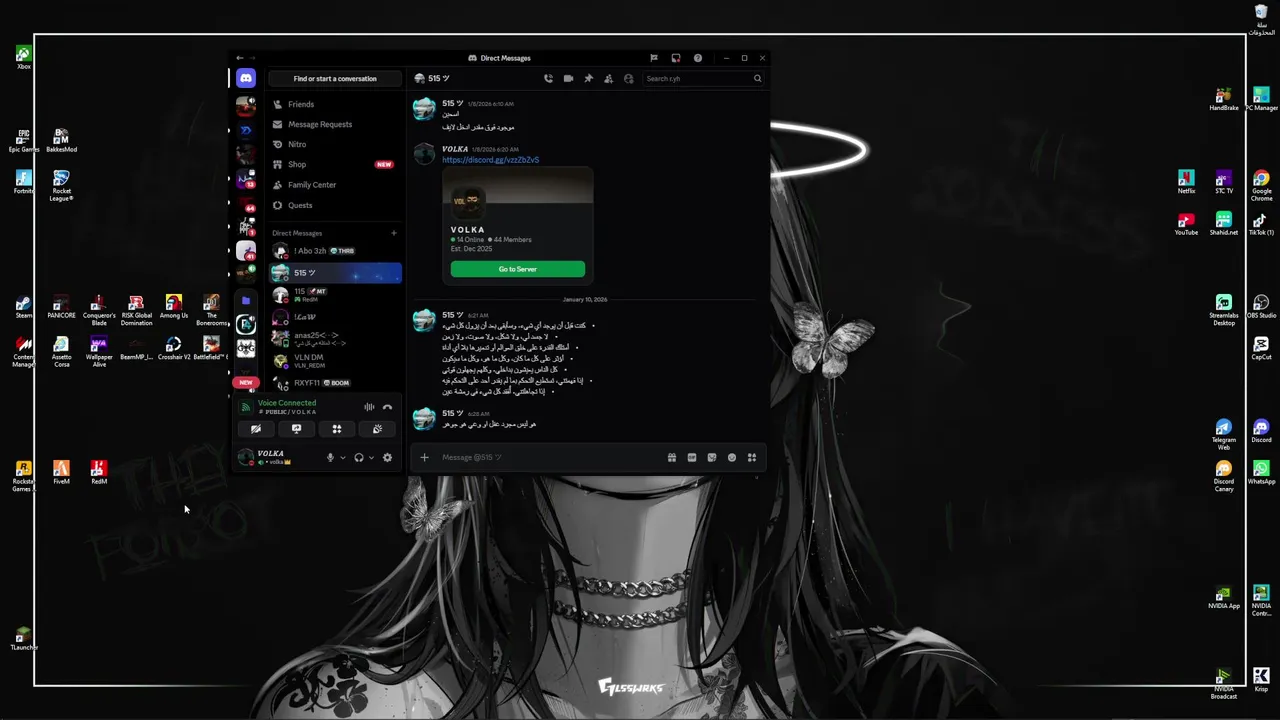Open emoji picker in message bar

(732, 457)
